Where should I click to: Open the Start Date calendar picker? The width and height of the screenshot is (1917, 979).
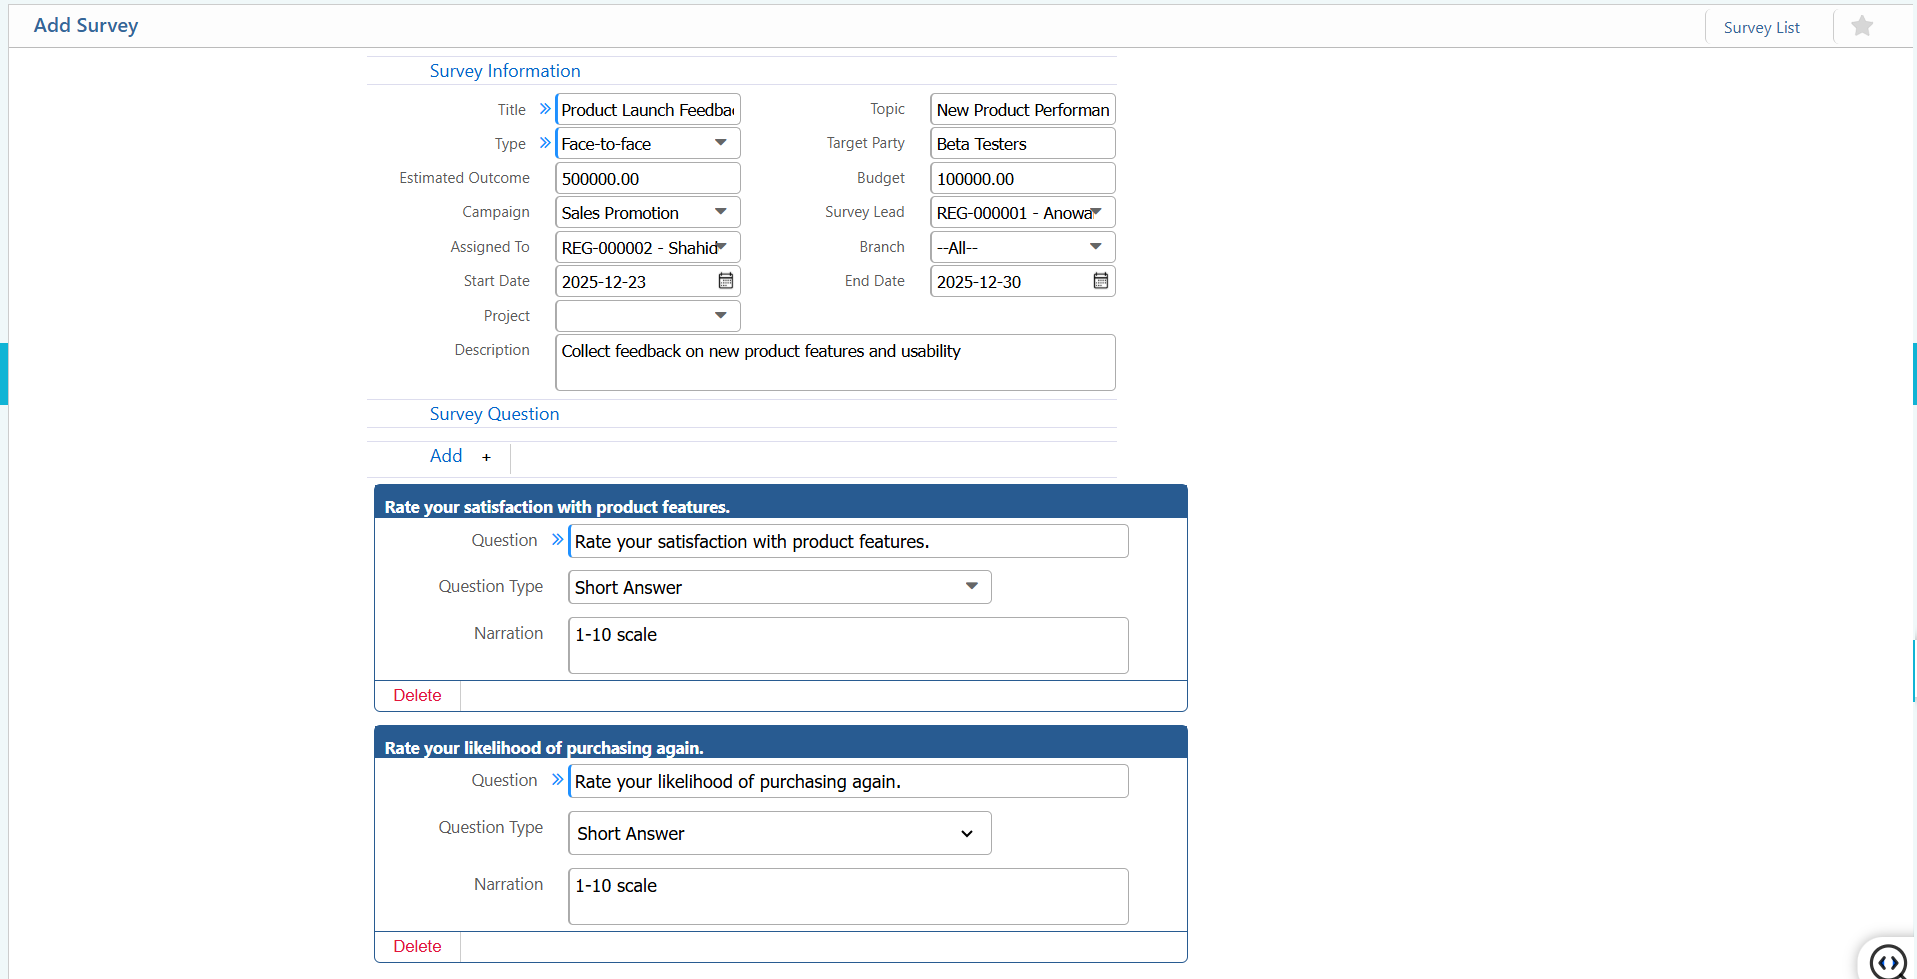(726, 281)
